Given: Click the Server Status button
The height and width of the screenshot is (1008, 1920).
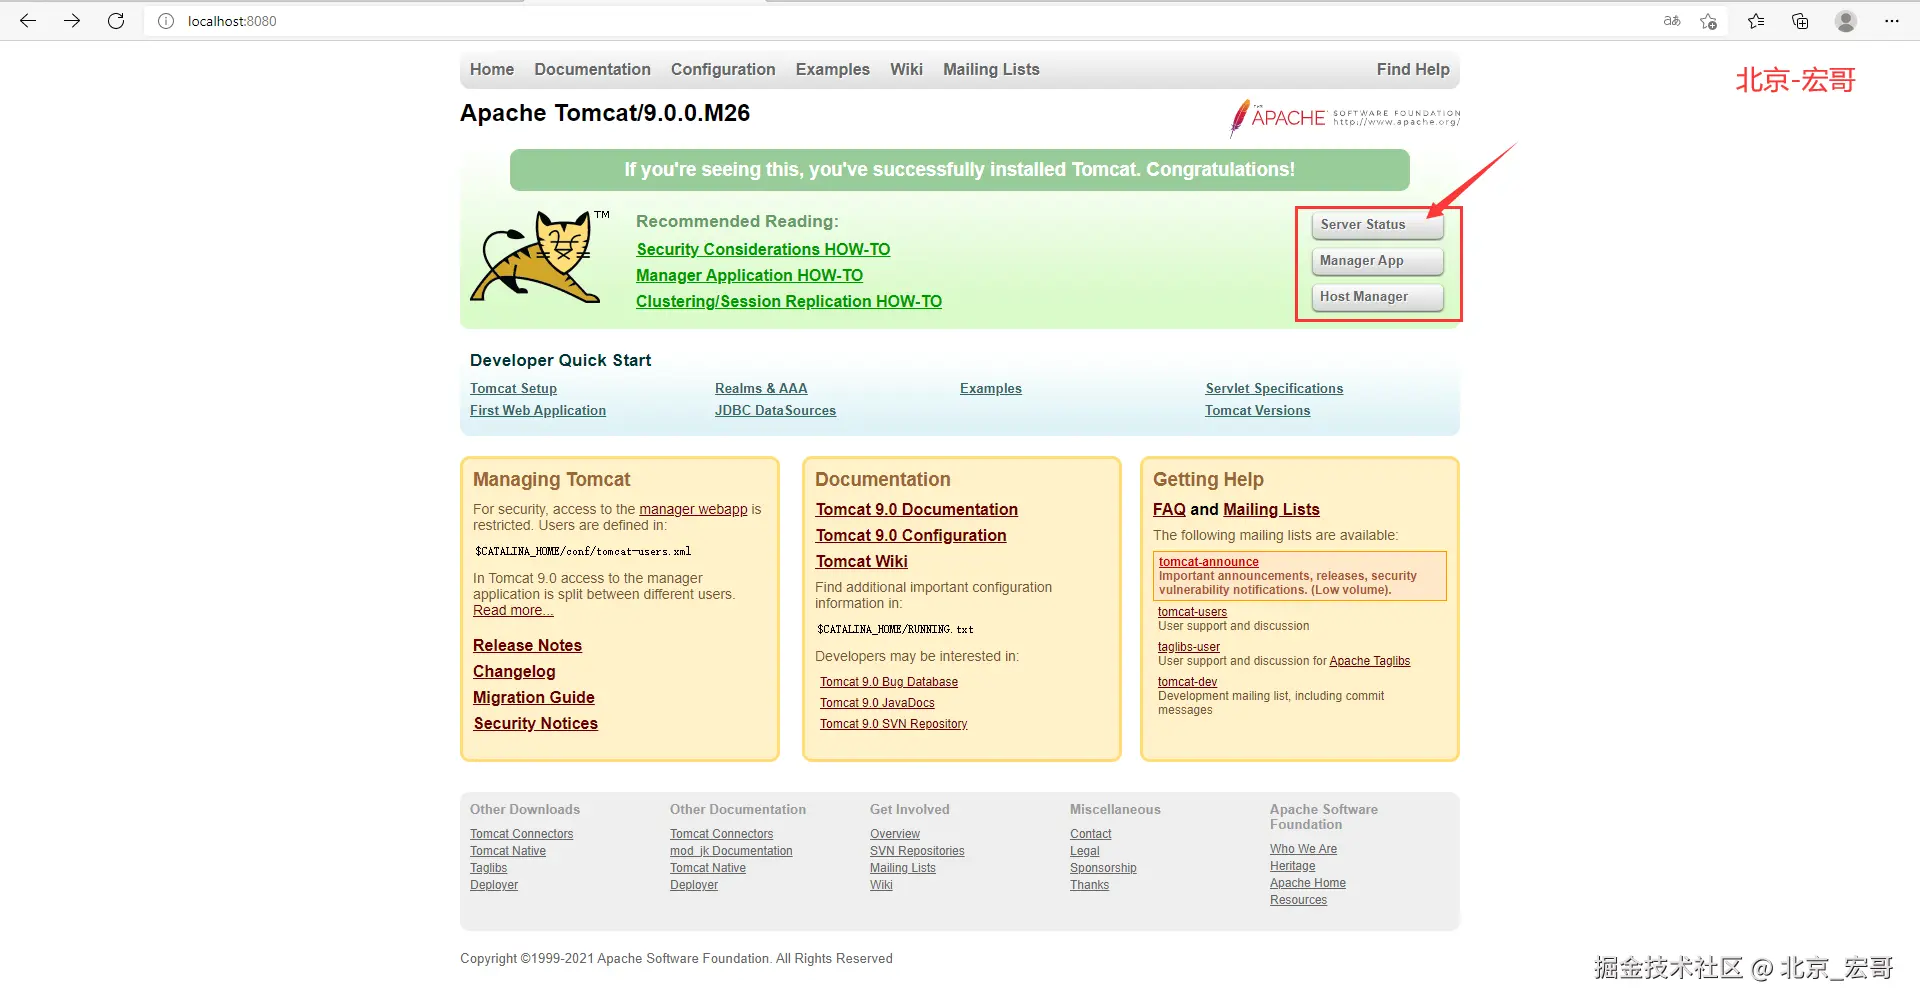Looking at the screenshot, I should pos(1377,225).
